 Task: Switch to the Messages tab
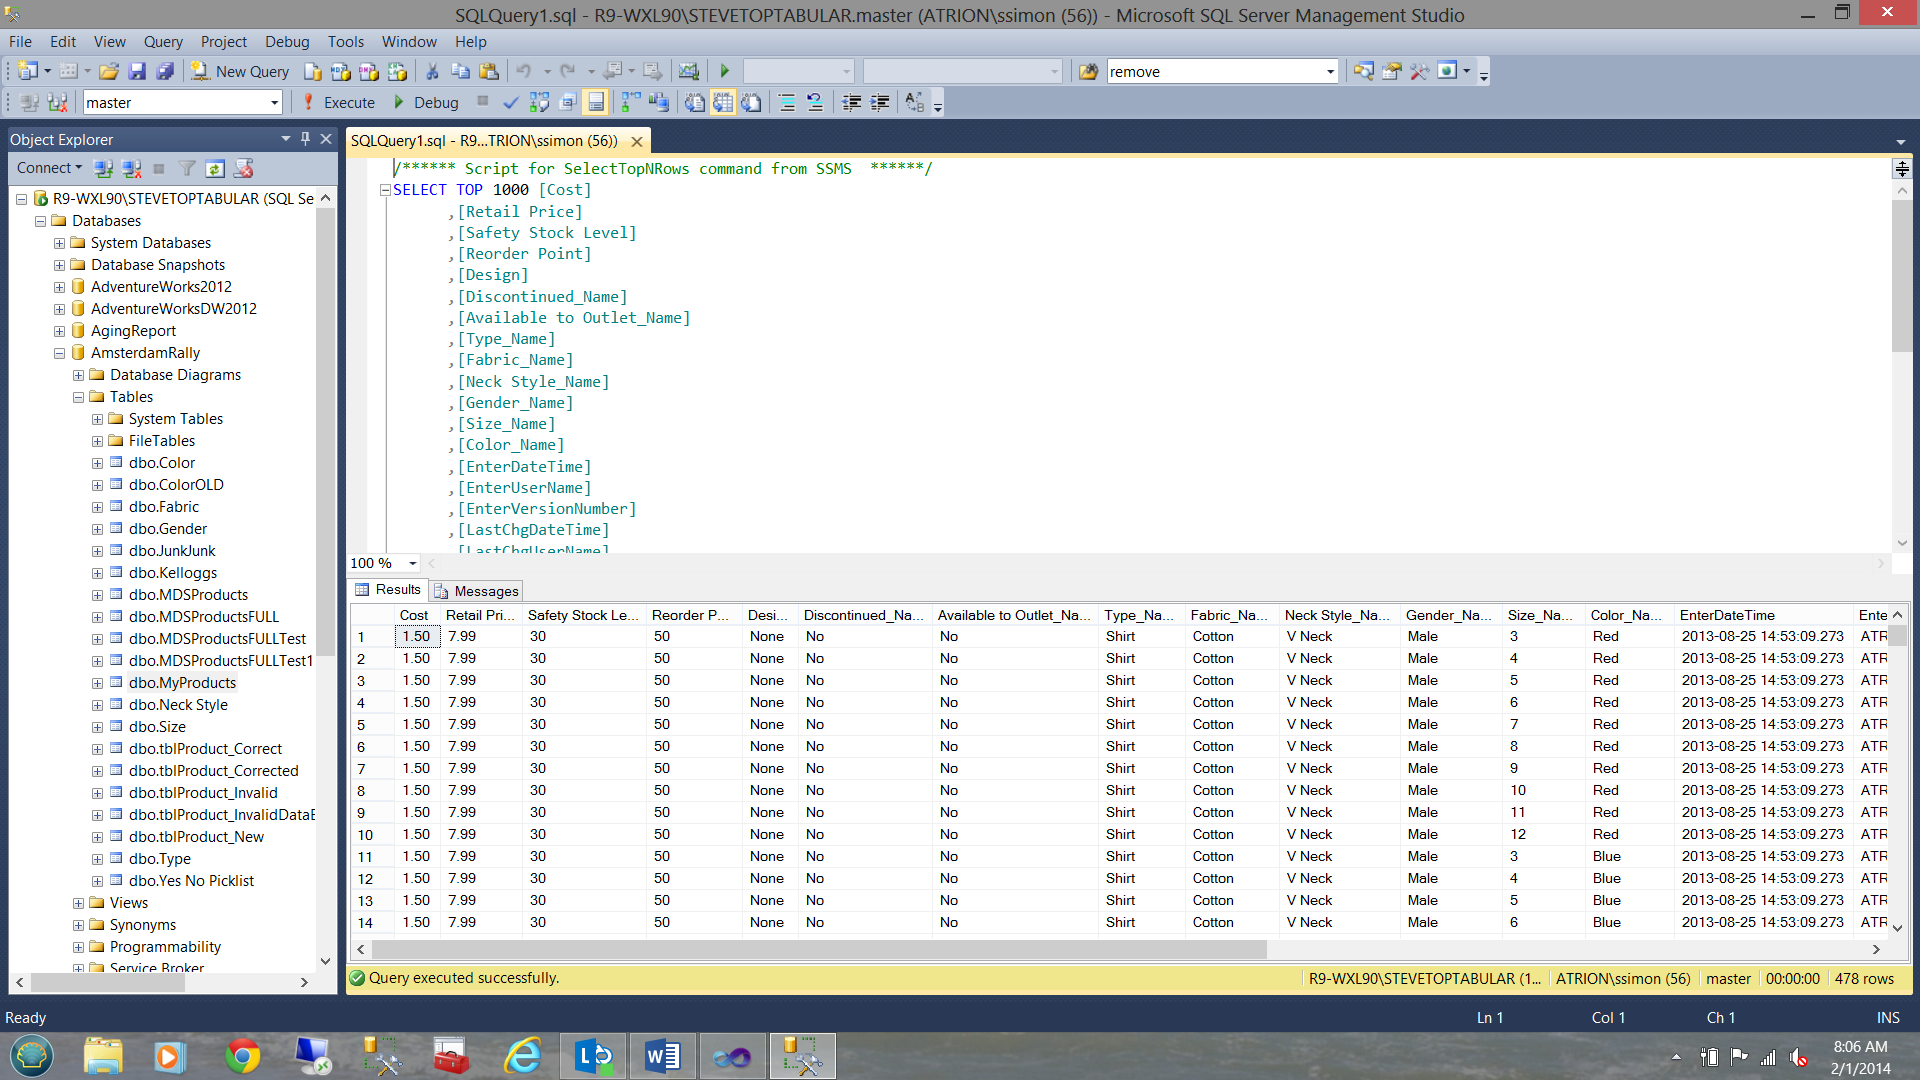477,591
